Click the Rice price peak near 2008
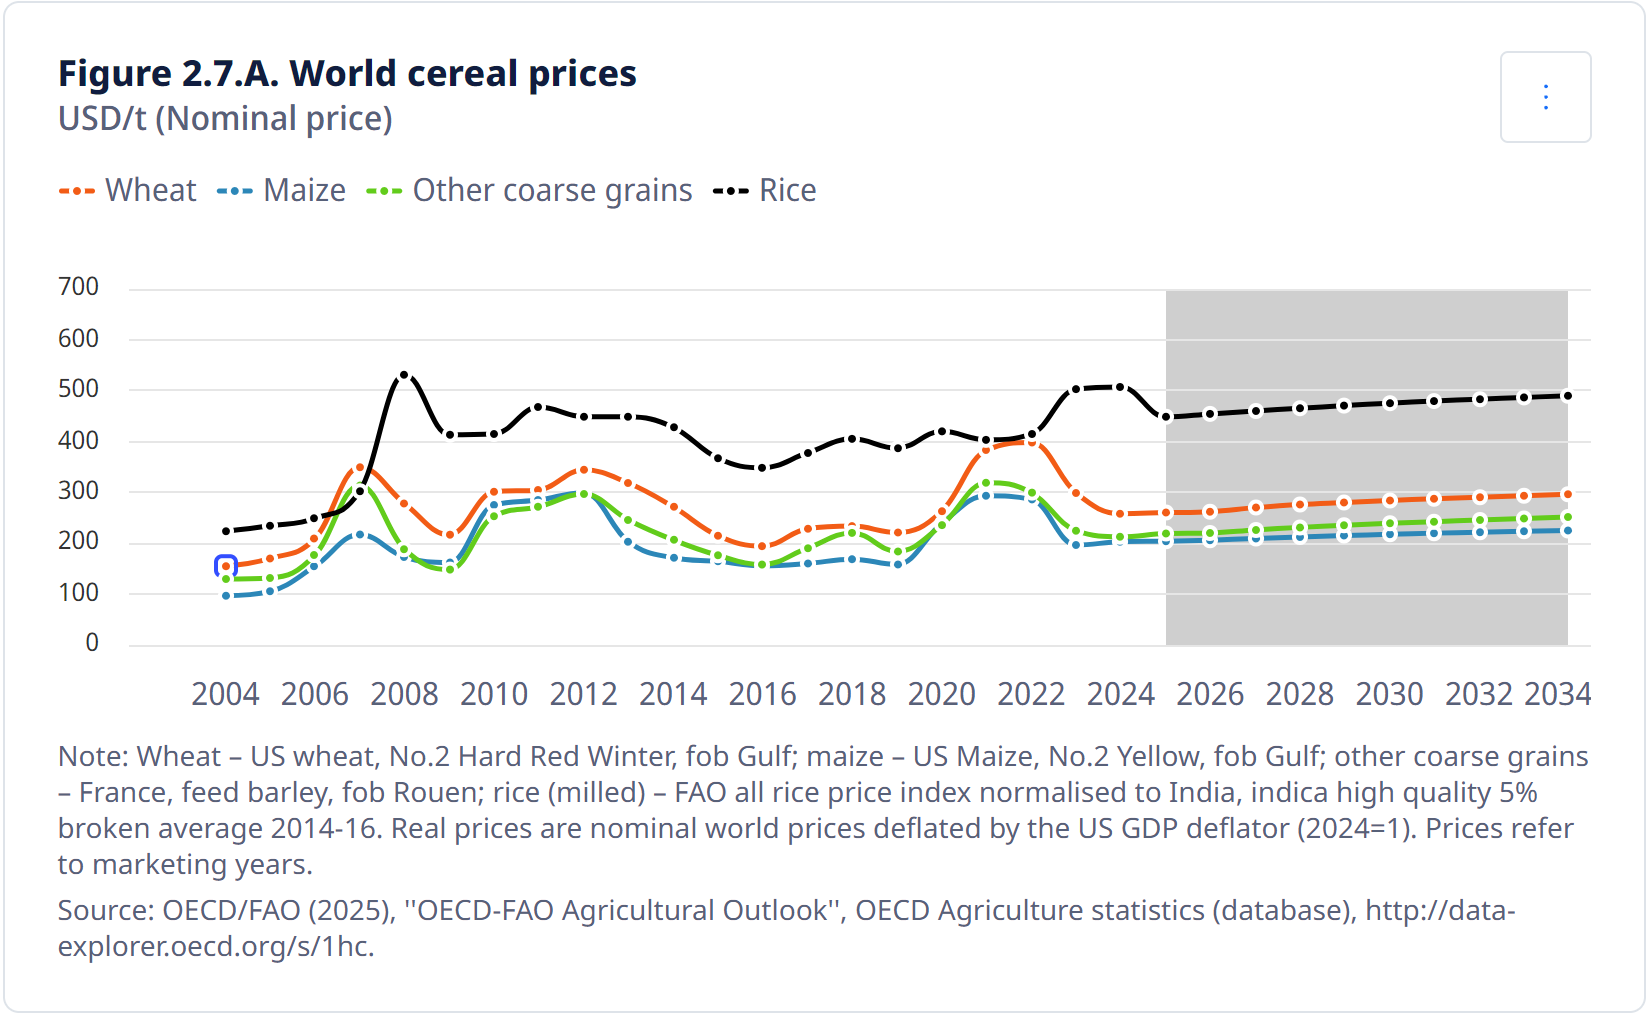Image resolution: width=1646 pixels, height=1014 pixels. click(x=405, y=374)
